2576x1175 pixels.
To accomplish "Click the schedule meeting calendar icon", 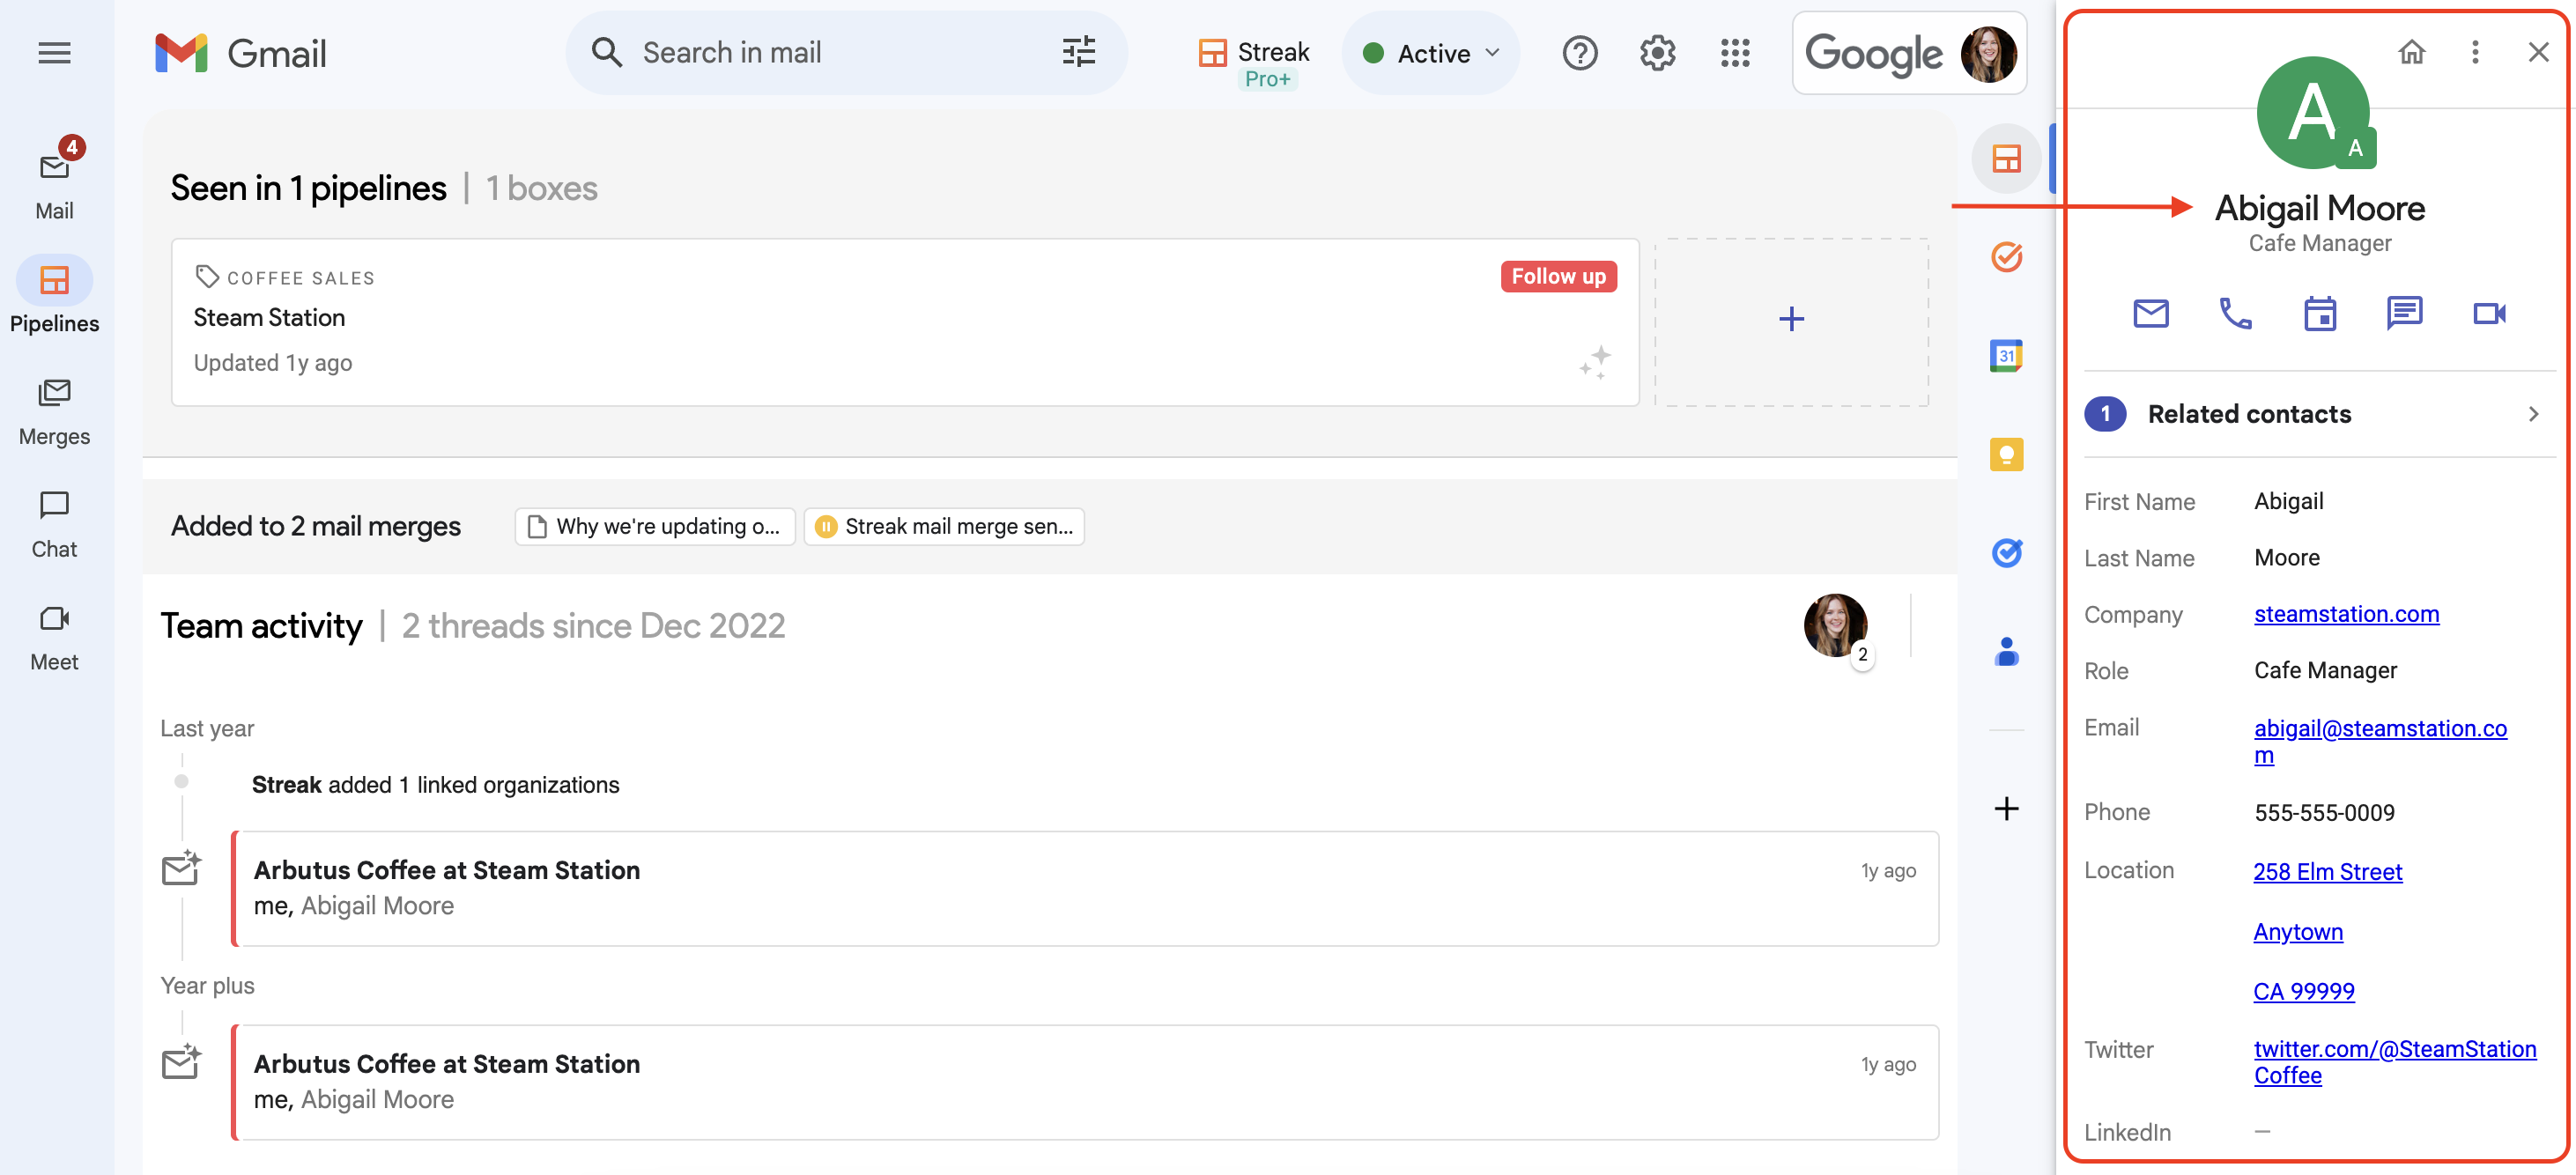I will coord(2319,314).
